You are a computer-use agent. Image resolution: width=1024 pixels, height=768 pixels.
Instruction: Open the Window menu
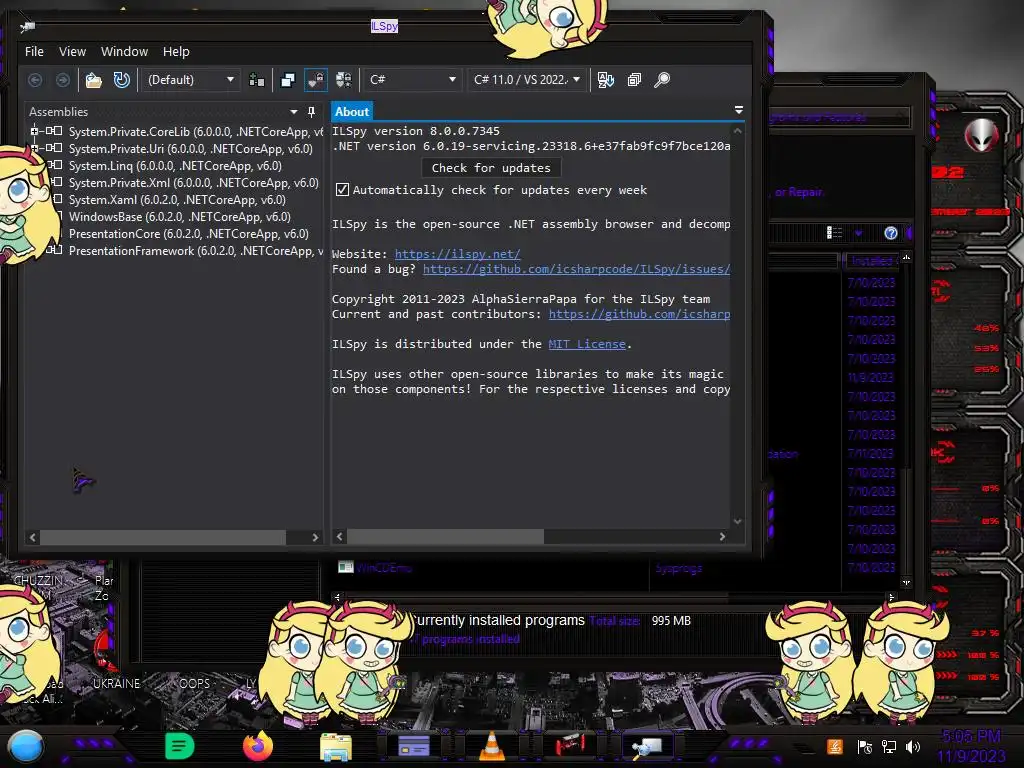[124, 52]
